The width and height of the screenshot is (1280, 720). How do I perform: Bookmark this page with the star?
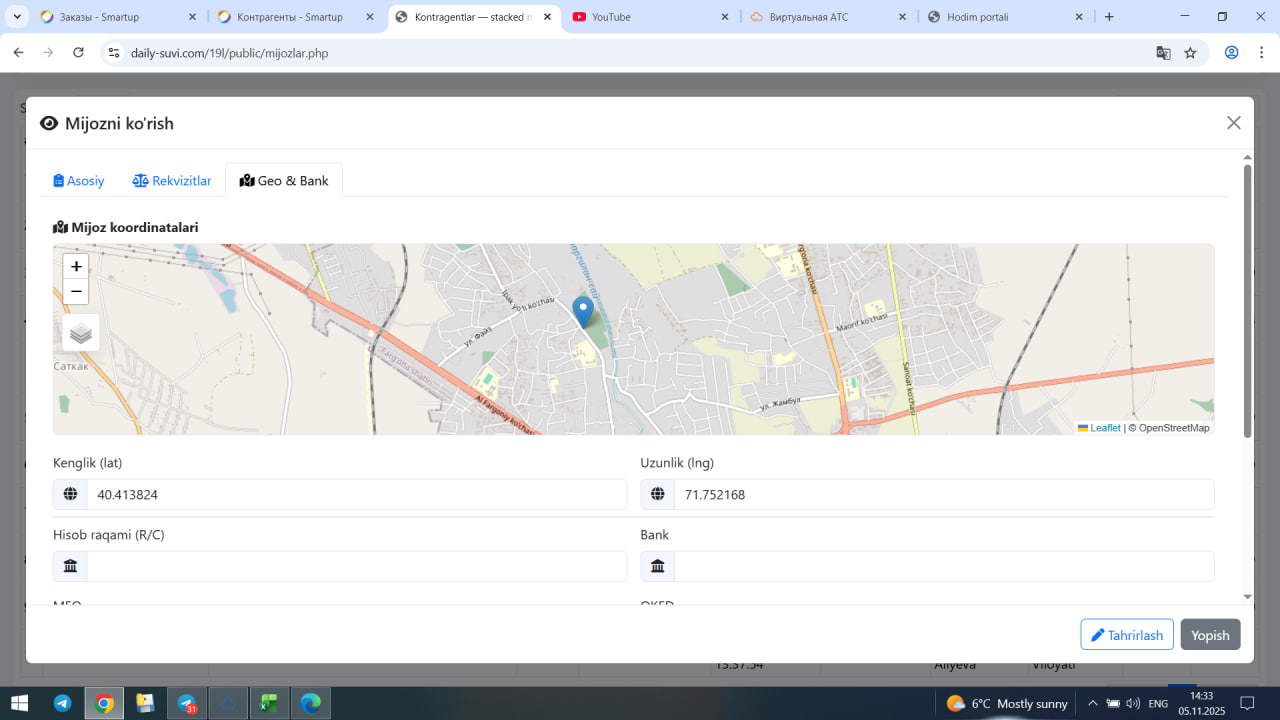point(1190,53)
